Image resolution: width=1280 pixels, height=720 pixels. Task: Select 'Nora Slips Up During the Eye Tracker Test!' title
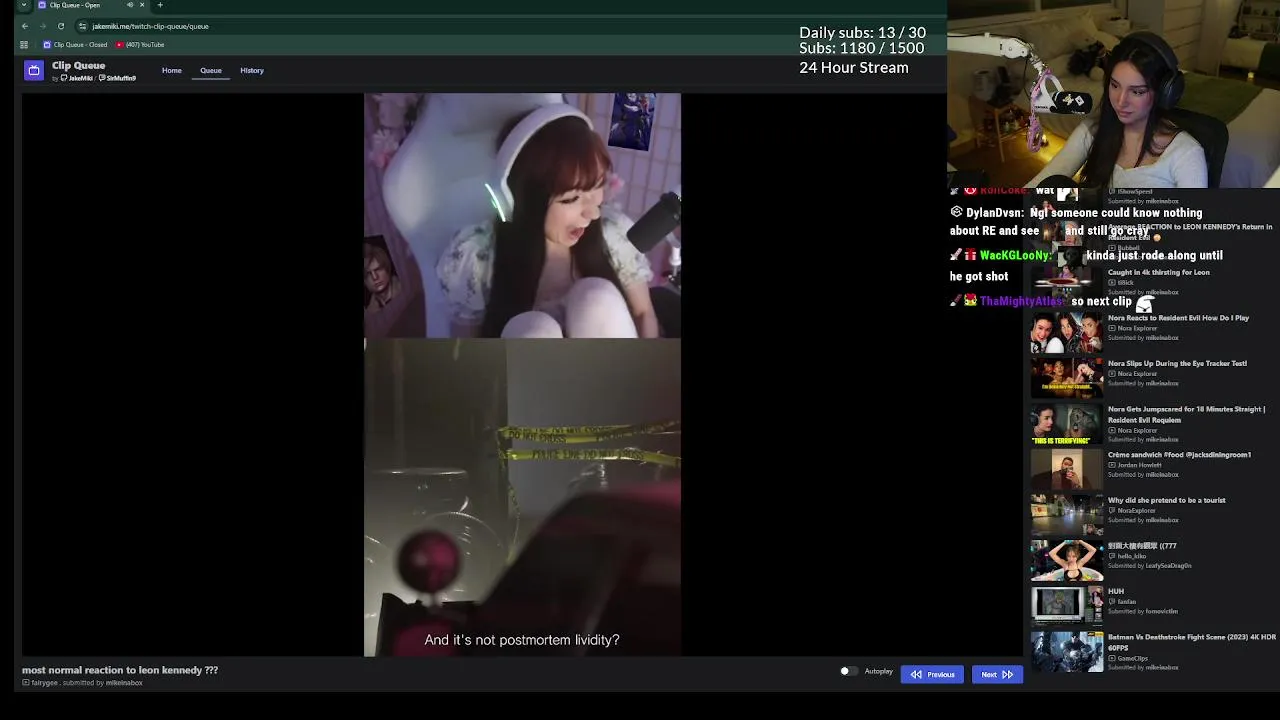pyautogui.click(x=1177, y=364)
